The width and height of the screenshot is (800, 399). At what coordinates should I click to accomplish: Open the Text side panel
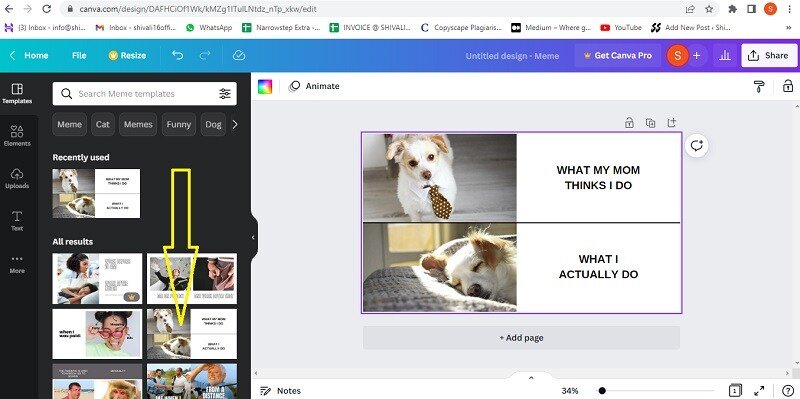pos(17,220)
